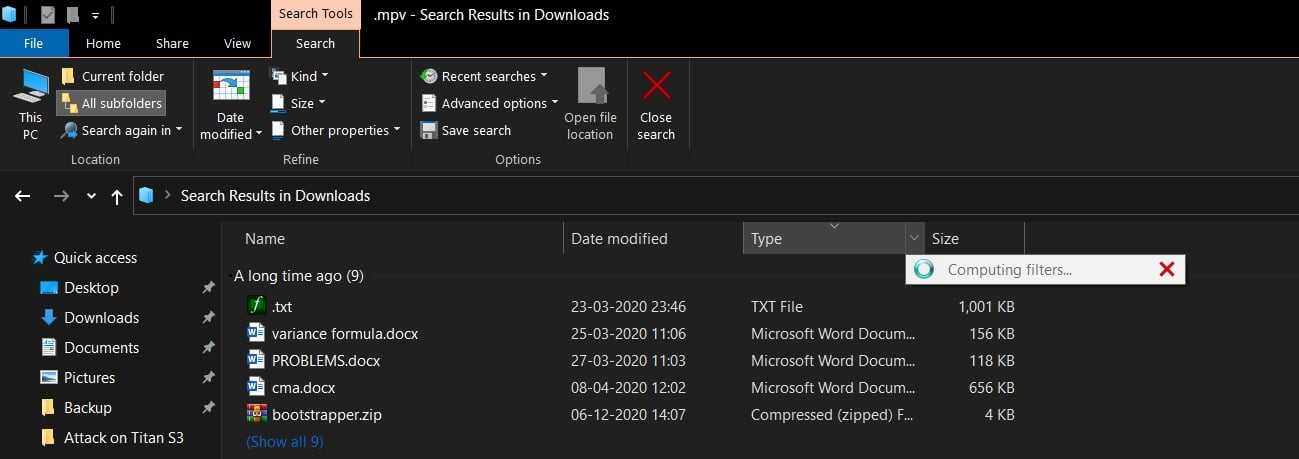
Task: Click TXT File type cell
Action: (777, 306)
